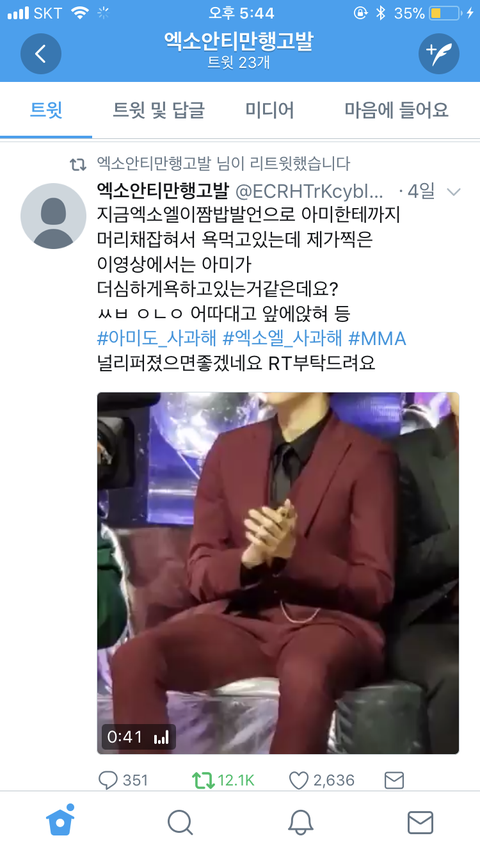Open the Search magnifier in bottom bar
The width and height of the screenshot is (480, 854).
pyautogui.click(x=180, y=822)
